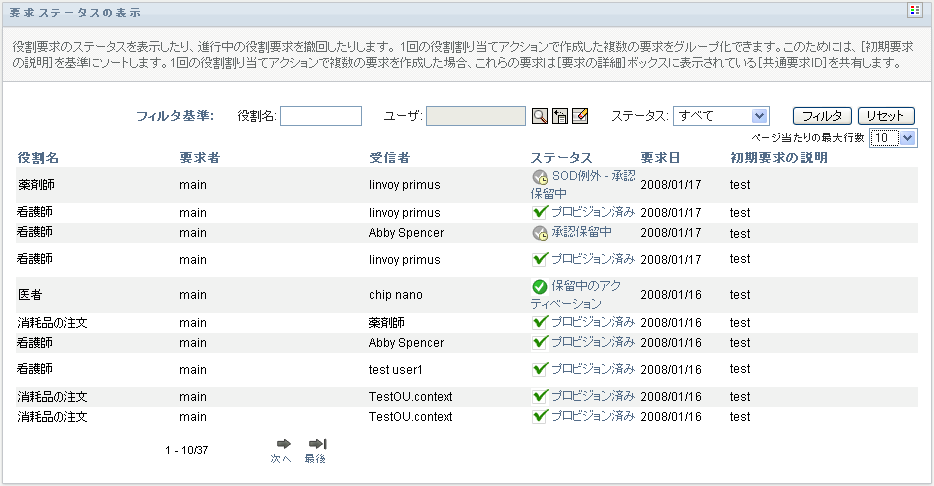
Task: Sort by 受信者 column header
Action: (x=389, y=158)
